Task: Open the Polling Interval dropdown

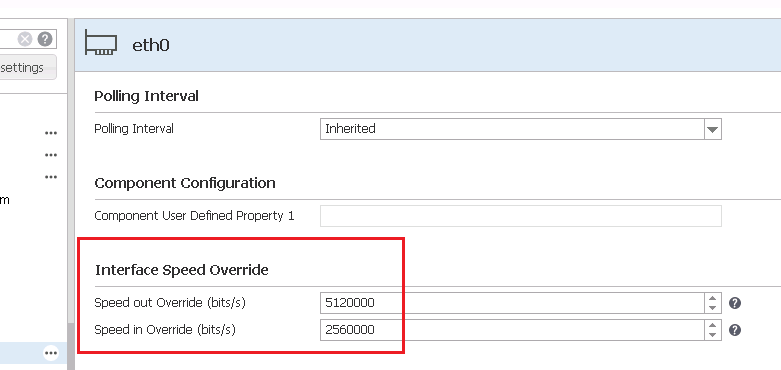Action: tap(713, 129)
